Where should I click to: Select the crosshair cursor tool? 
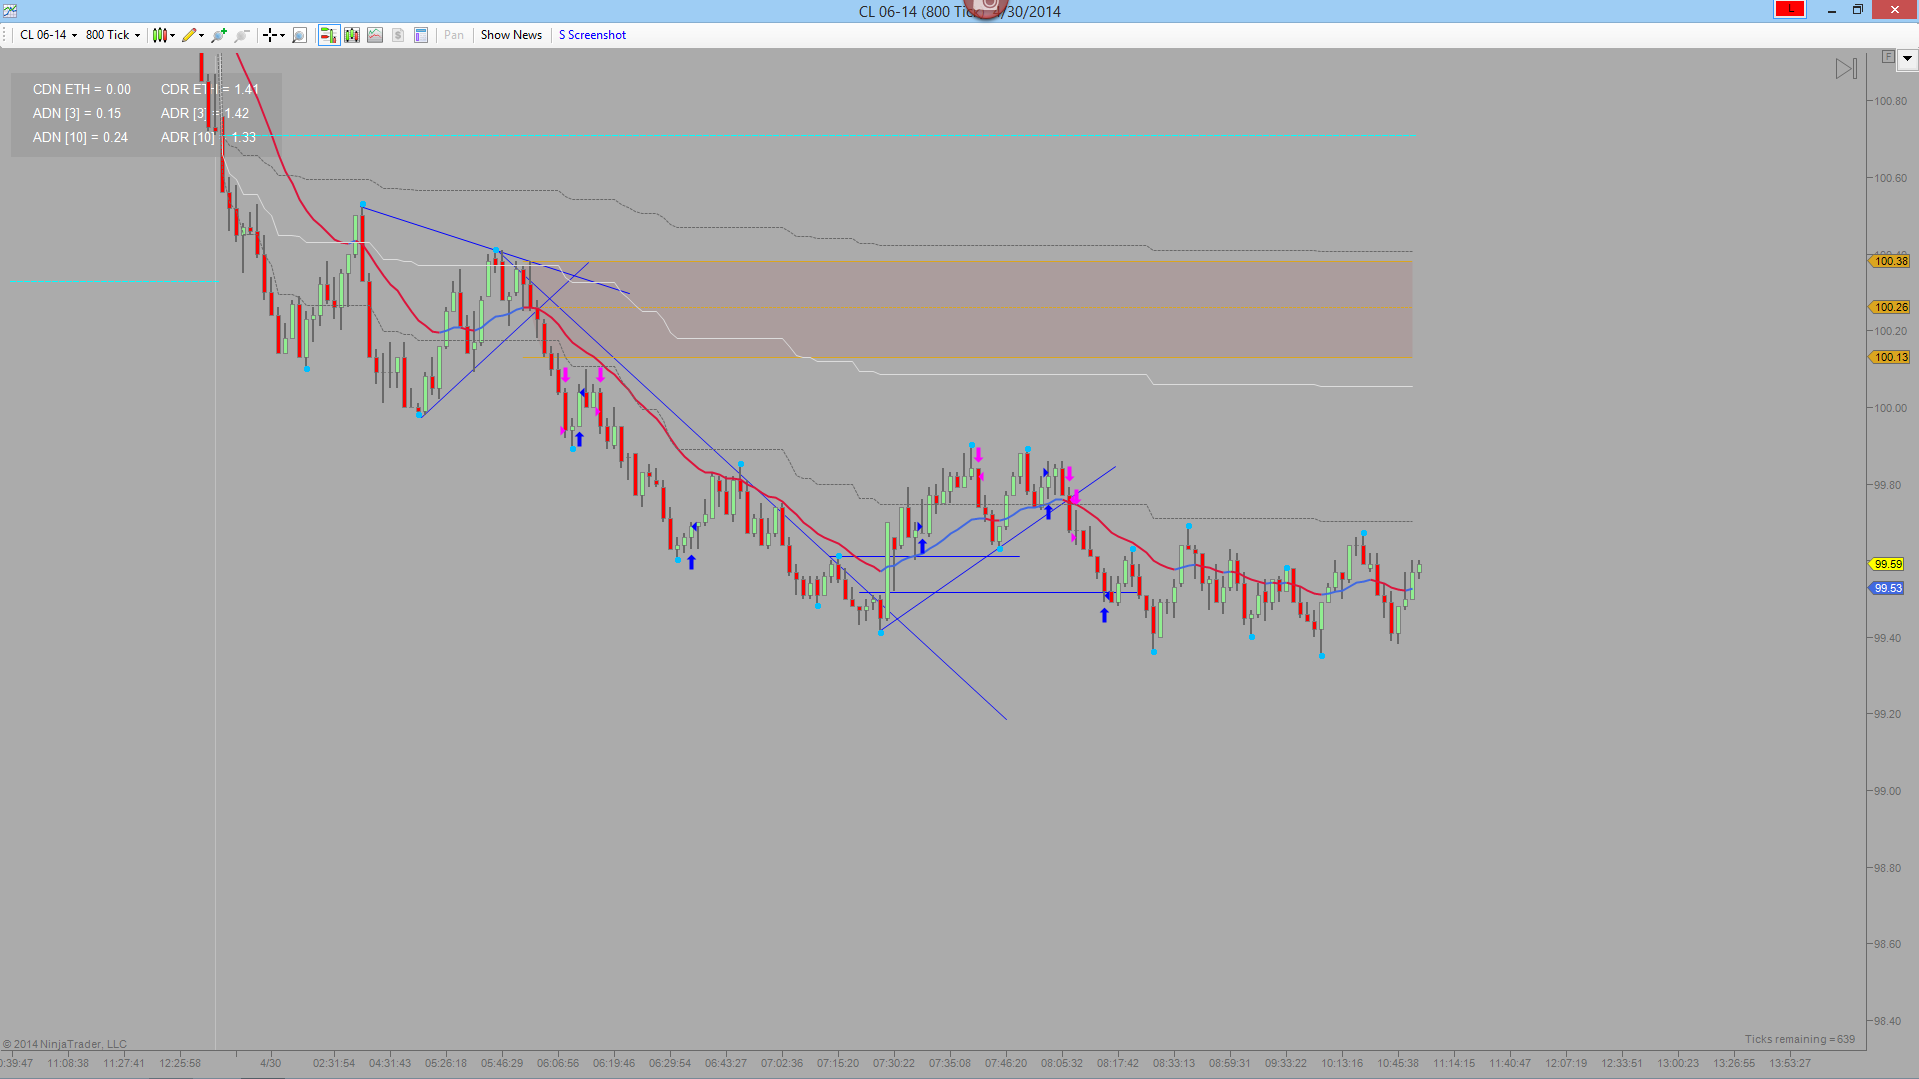269,35
